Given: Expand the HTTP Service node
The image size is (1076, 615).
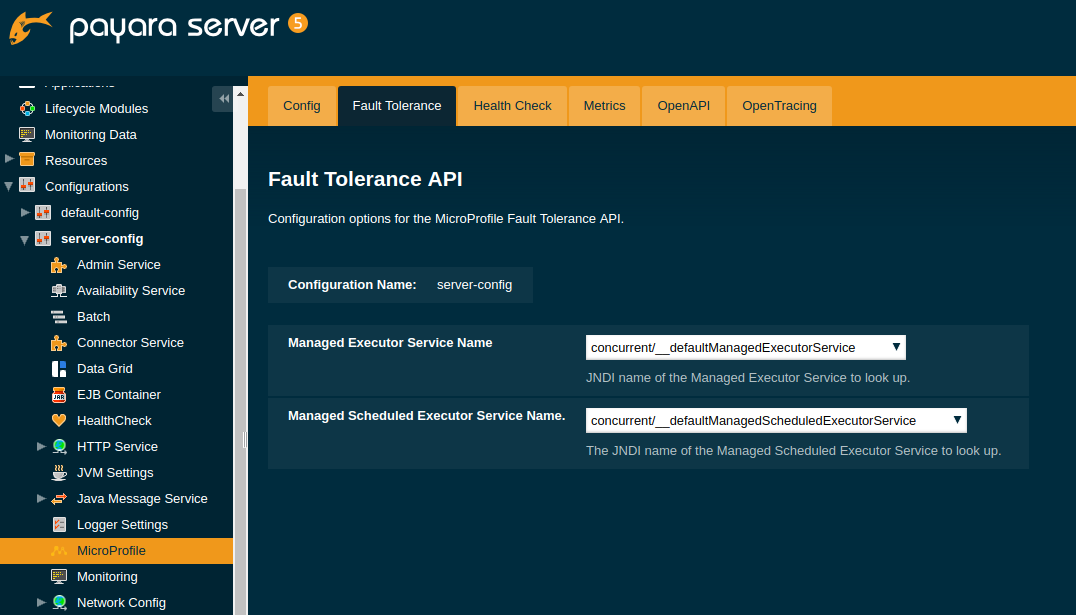Looking at the screenshot, I should click(x=41, y=446).
